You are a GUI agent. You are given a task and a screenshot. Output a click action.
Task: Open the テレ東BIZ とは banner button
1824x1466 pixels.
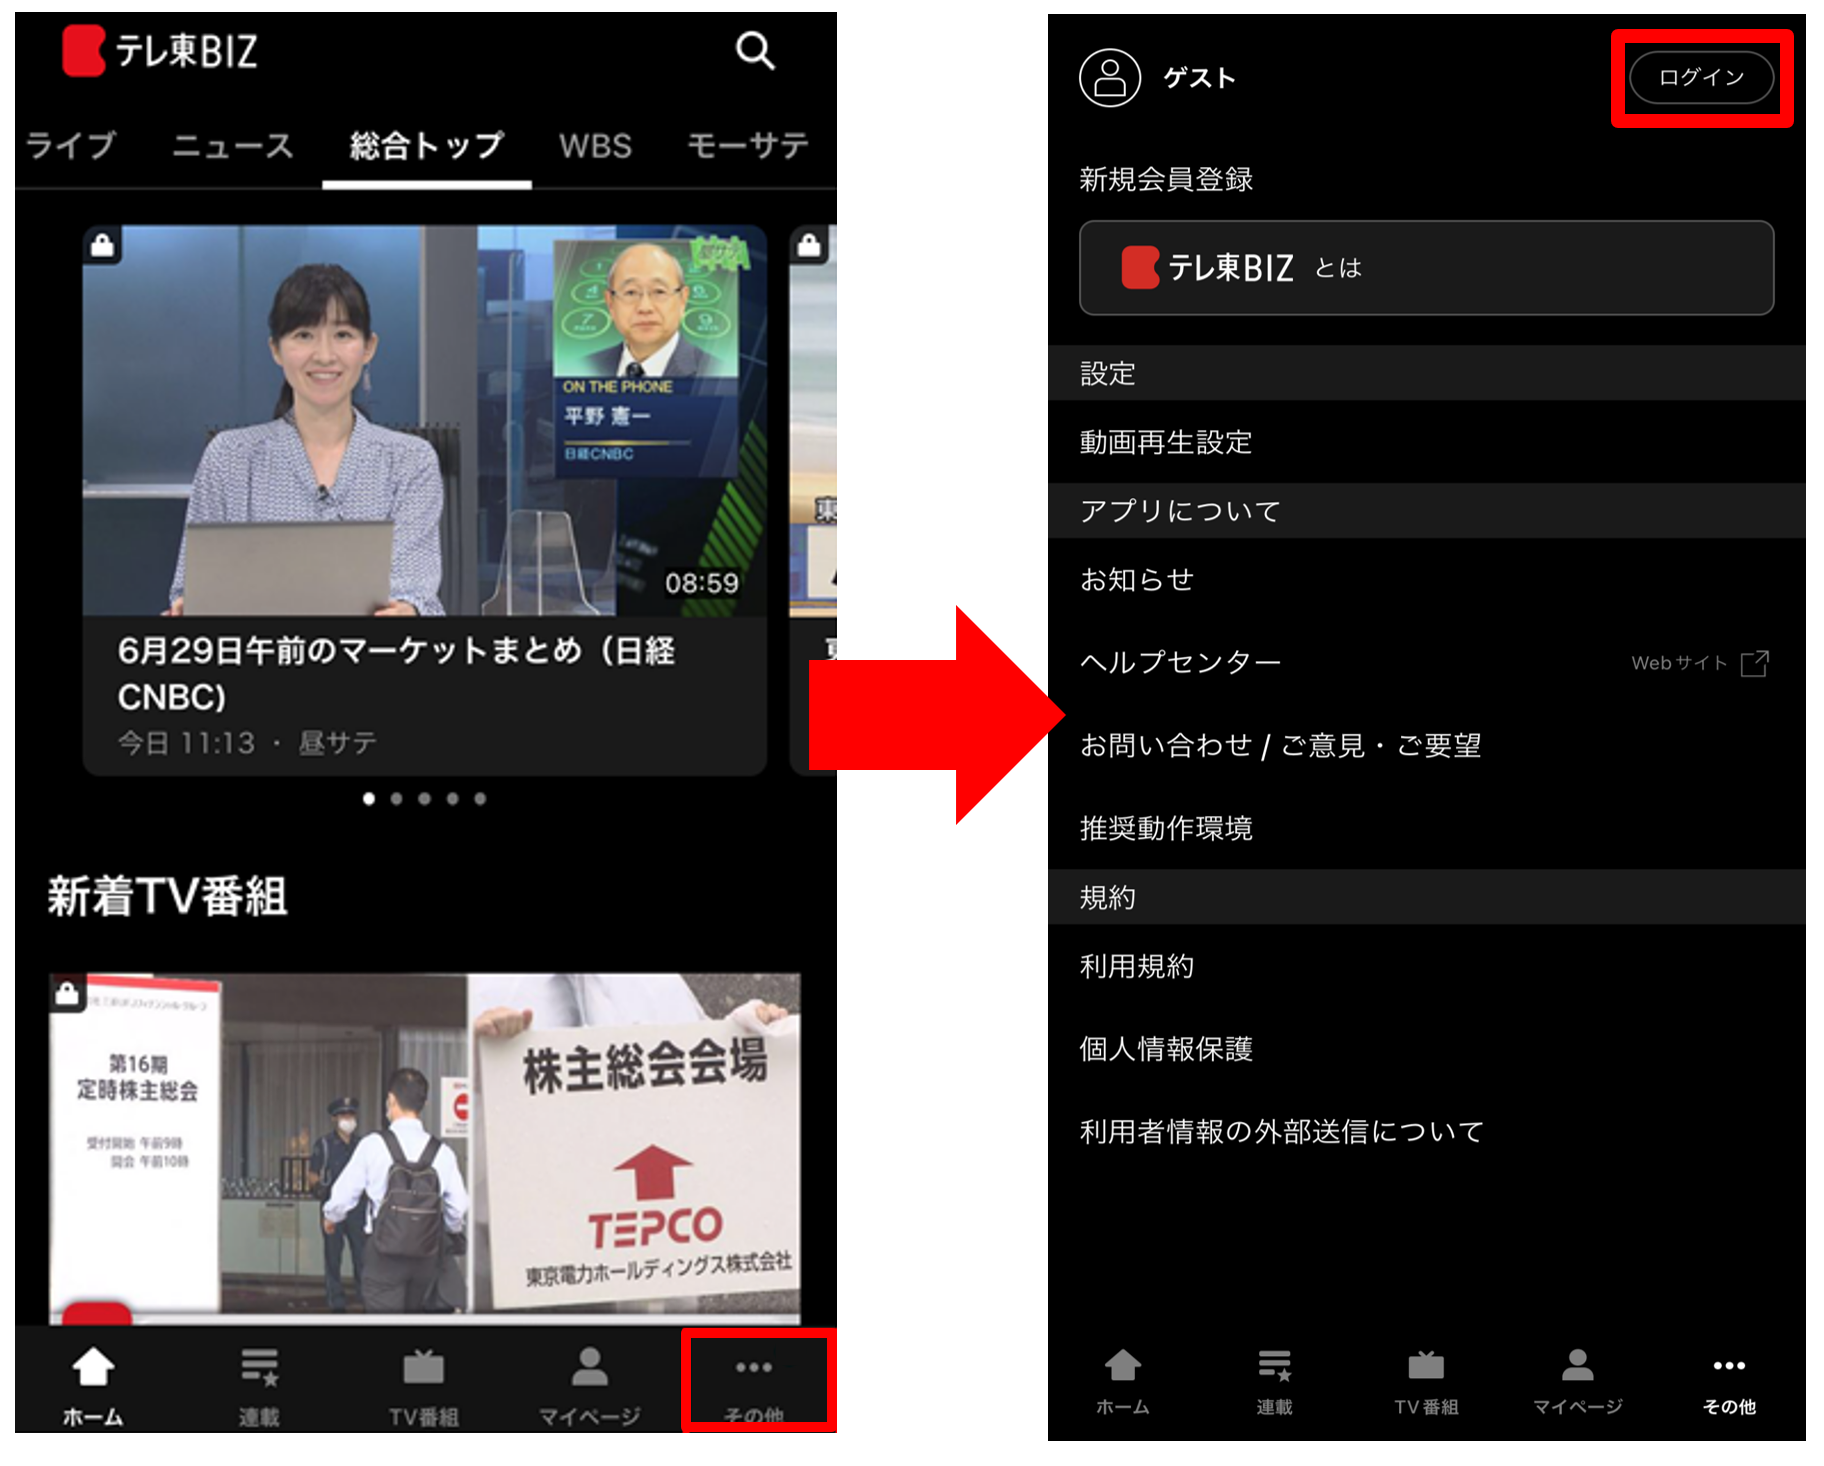[1426, 268]
